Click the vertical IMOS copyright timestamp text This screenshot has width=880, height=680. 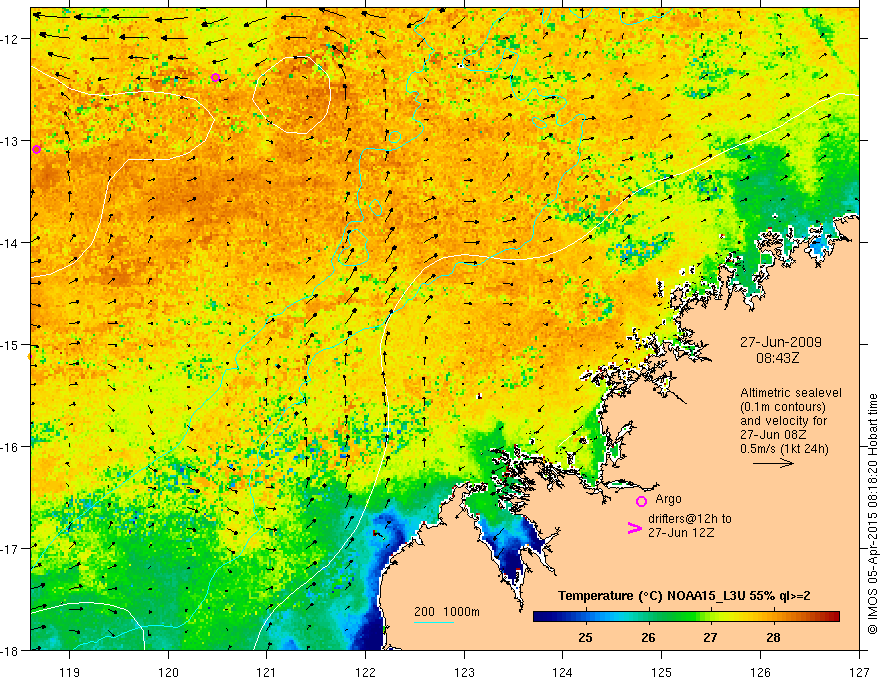[872, 514]
